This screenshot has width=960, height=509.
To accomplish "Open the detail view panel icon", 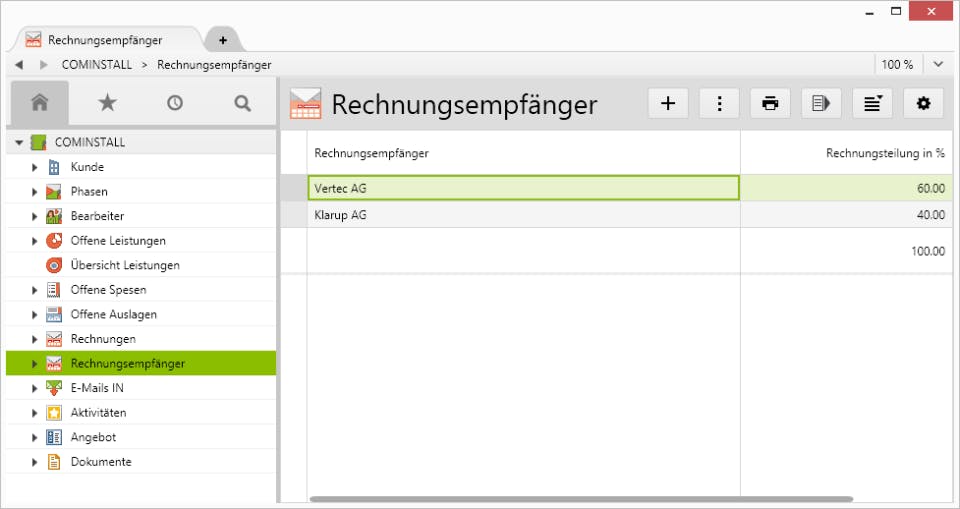I will point(821,103).
